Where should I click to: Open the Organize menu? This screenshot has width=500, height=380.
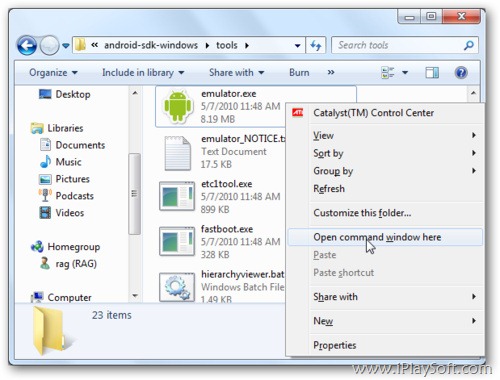coord(53,73)
